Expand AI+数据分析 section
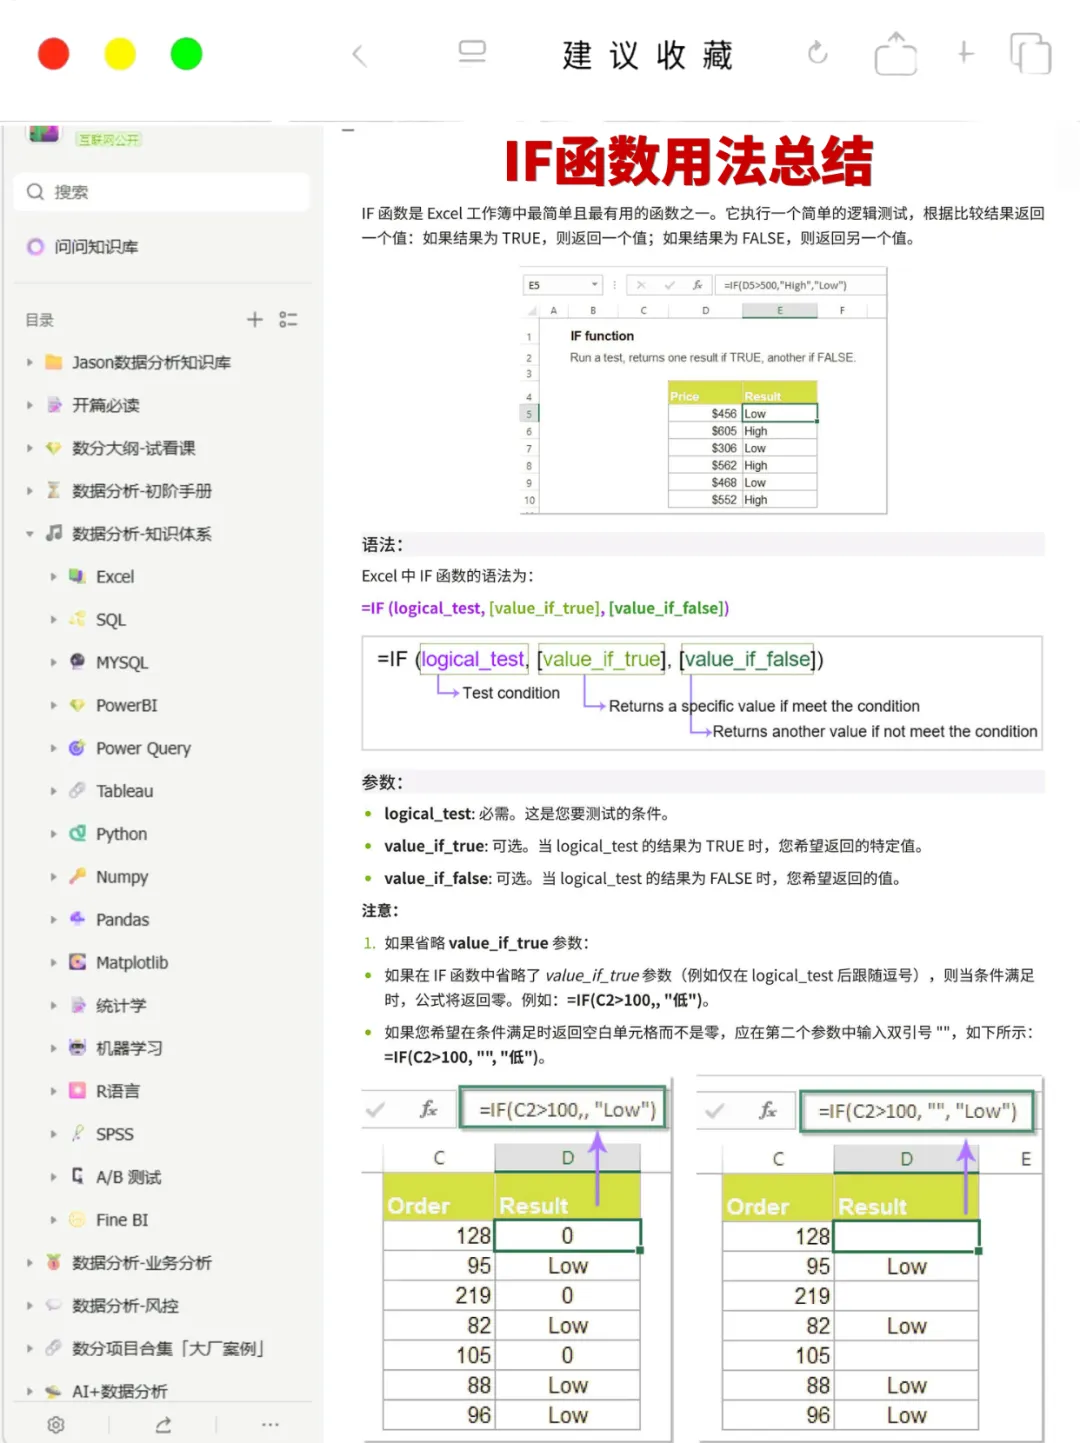The height and width of the screenshot is (1443, 1080). click(30, 1391)
